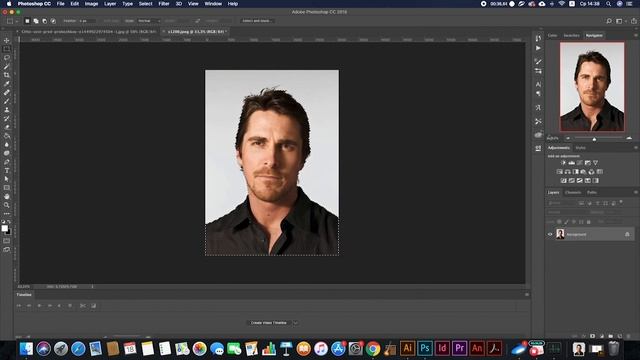Open Photoshop in the Dock
The width and height of the screenshot is (640, 360).
pyautogui.click(x=424, y=349)
